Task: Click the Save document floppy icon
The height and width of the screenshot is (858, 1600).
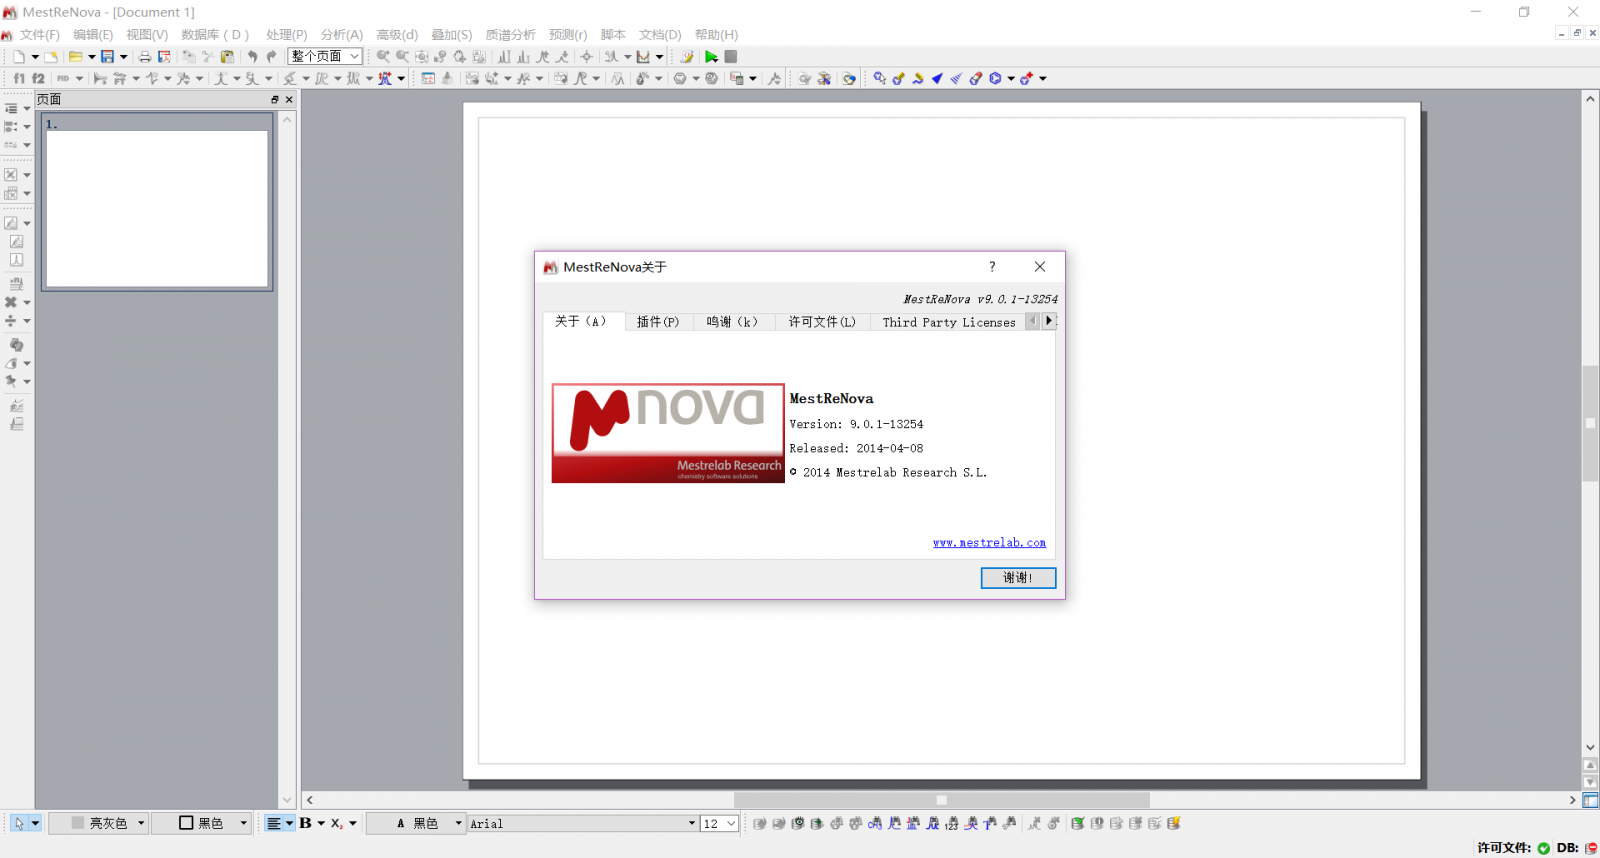Action: coord(107,57)
